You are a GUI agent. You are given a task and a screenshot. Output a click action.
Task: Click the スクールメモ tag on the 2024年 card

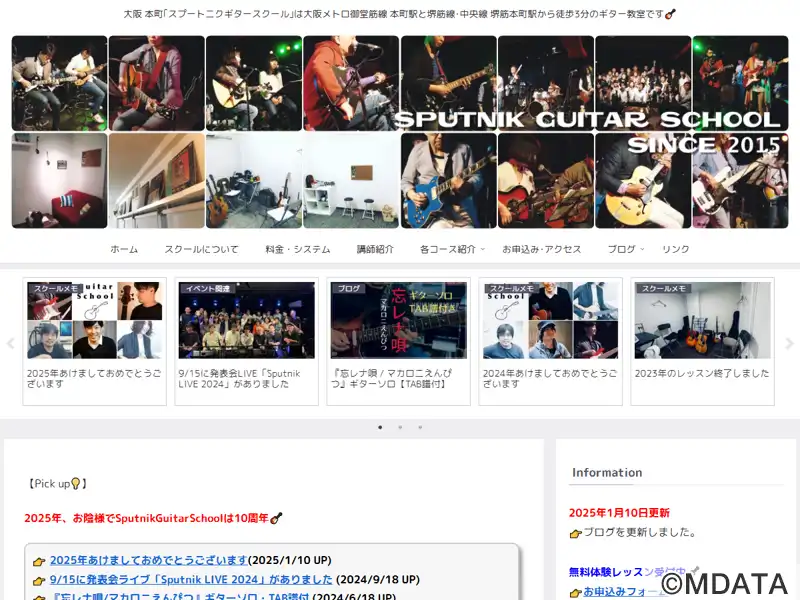click(512, 288)
